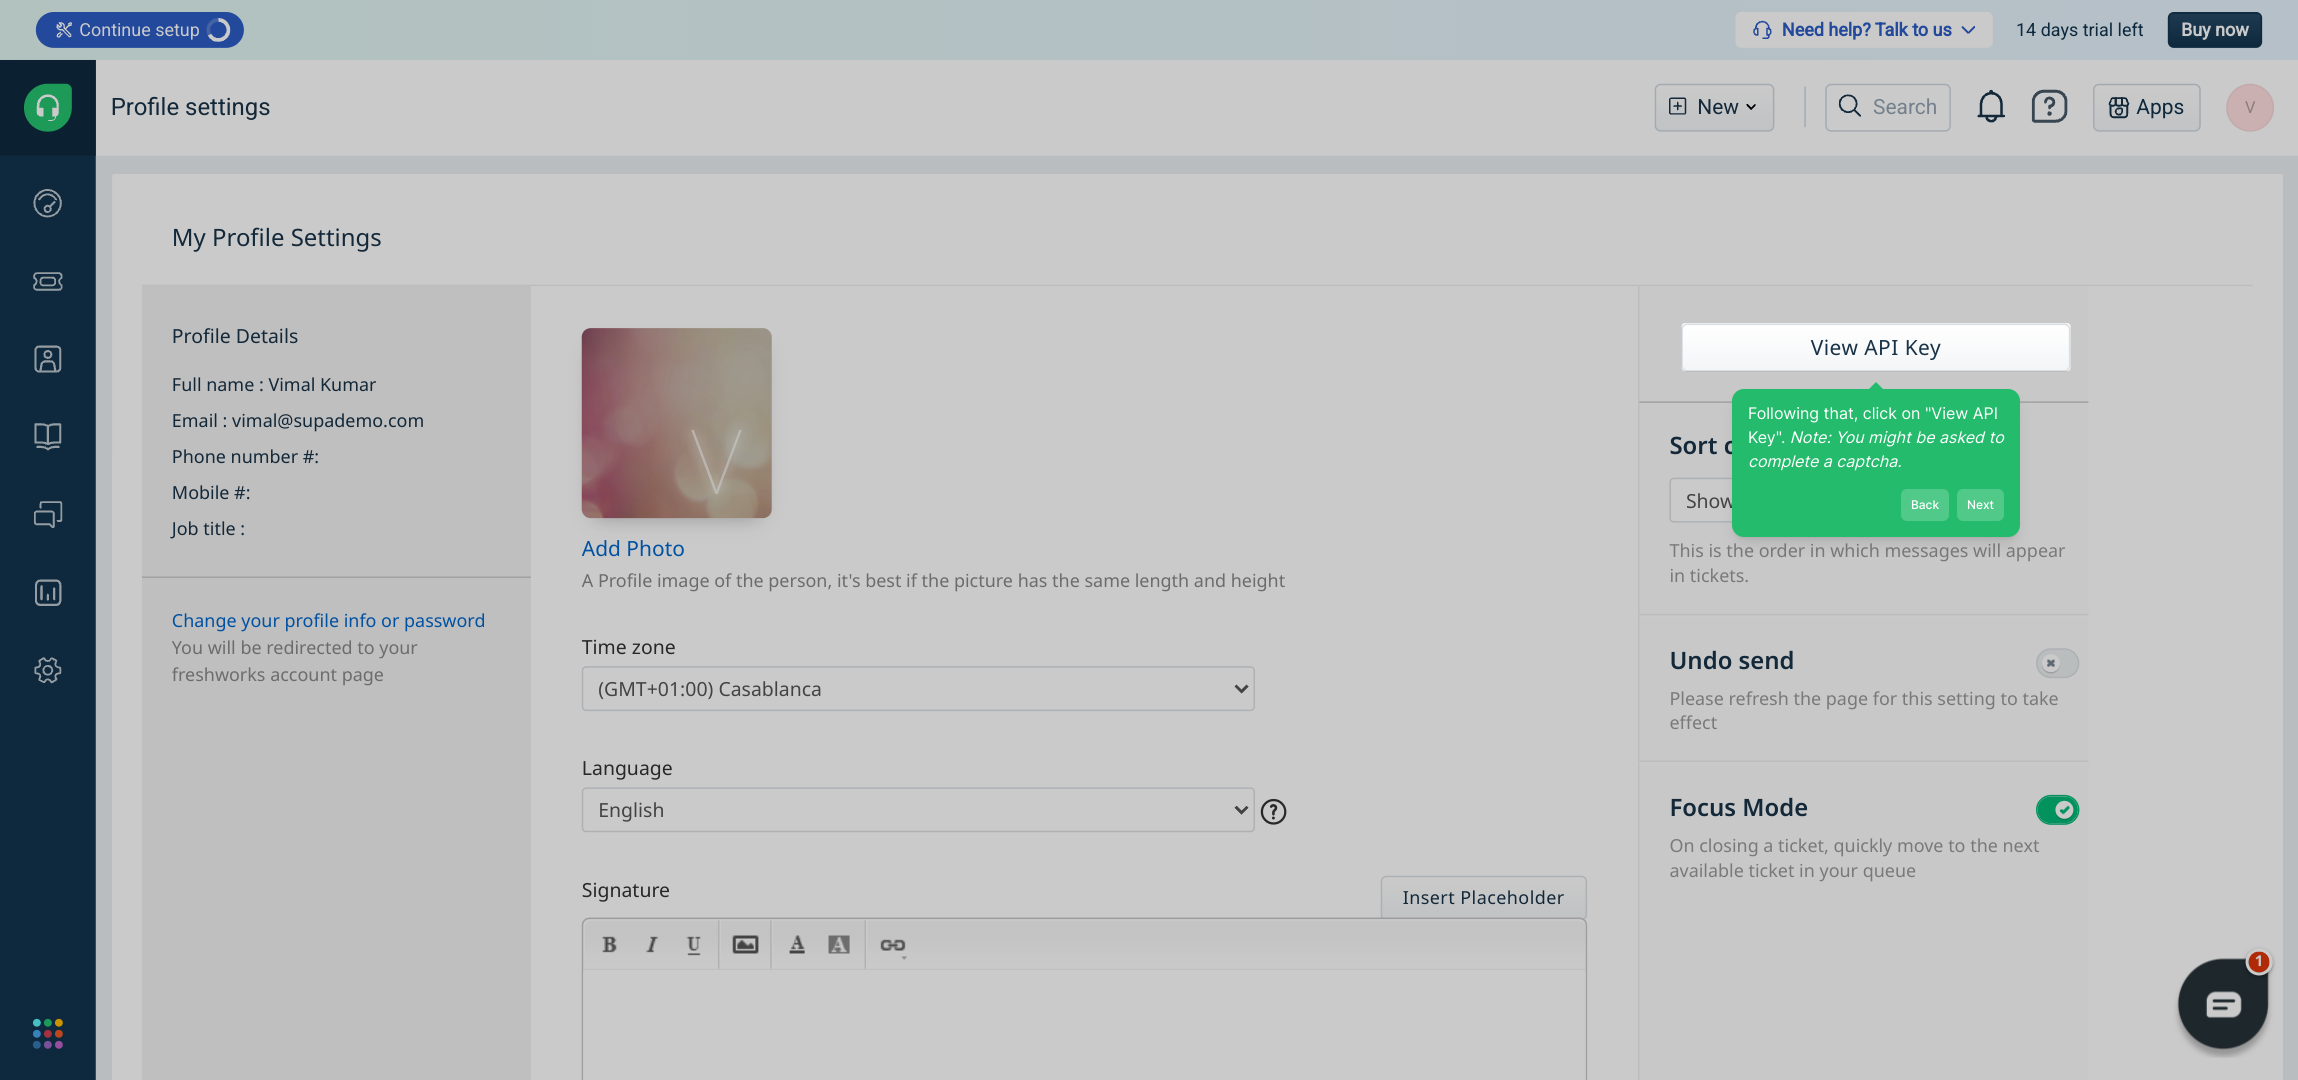Open the Language dropdown
Image resolution: width=2298 pixels, height=1080 pixels.
click(917, 810)
